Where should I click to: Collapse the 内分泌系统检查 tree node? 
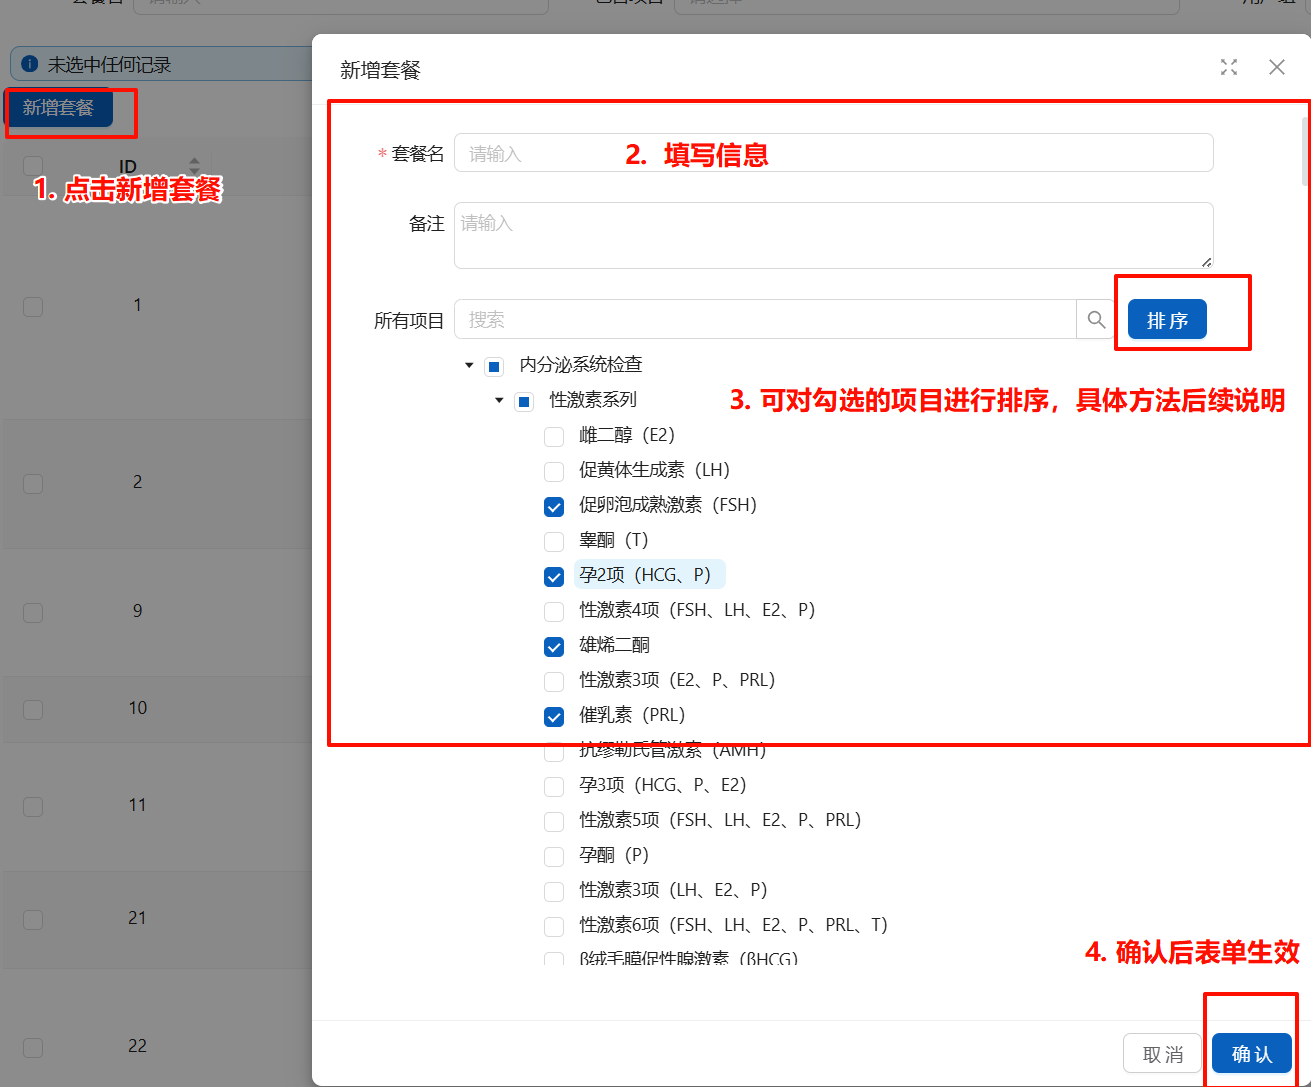click(469, 365)
